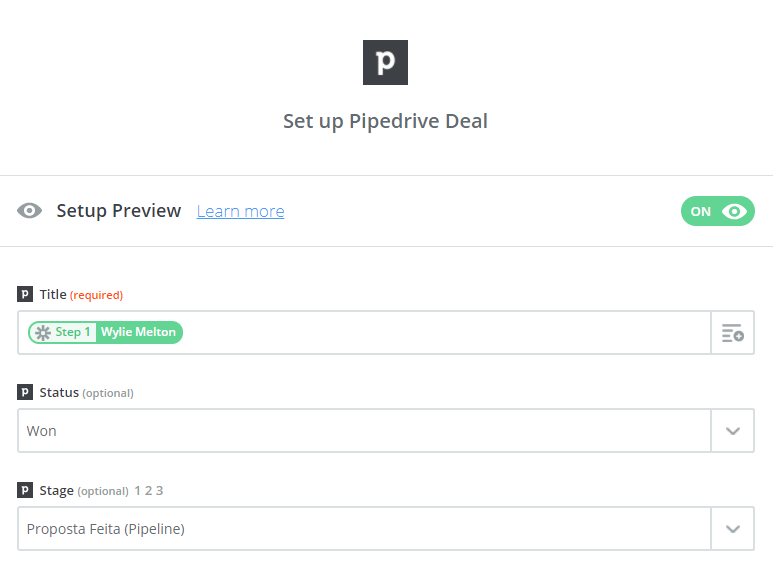The image size is (773, 567).
Task: Click the insert-field icon in the Title row
Action: [x=732, y=333]
